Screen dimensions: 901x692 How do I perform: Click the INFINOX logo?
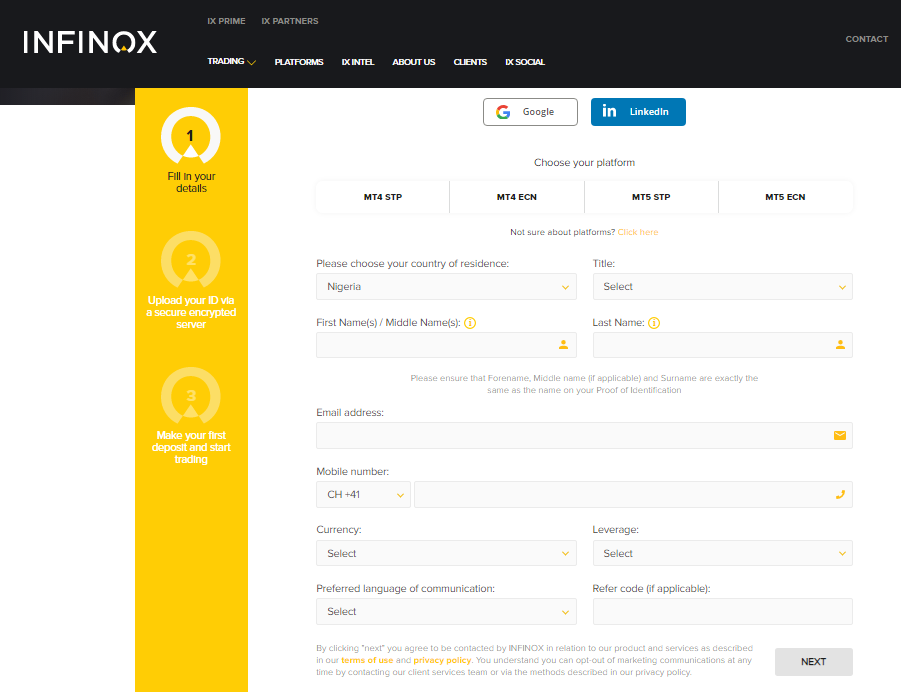(90, 43)
